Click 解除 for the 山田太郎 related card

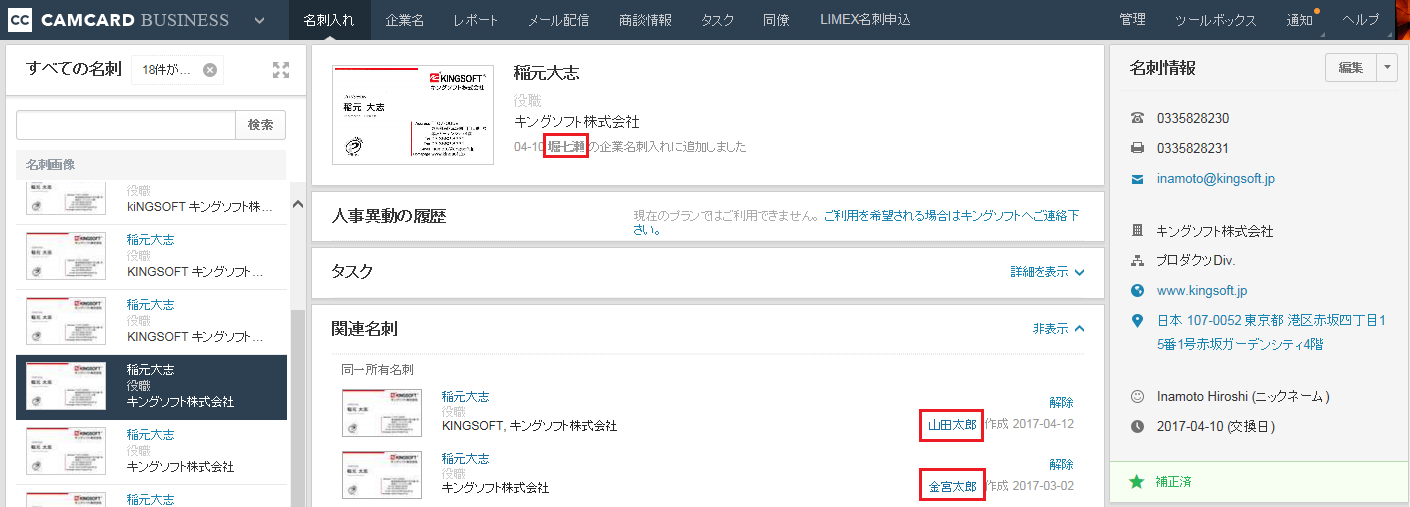coord(1061,403)
